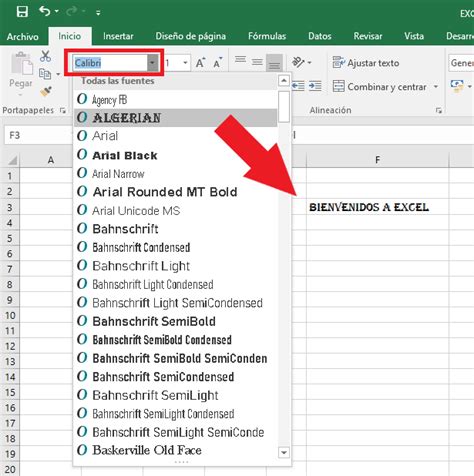Click the Middle Align icon
This screenshot has width=474, height=476.
257,62
